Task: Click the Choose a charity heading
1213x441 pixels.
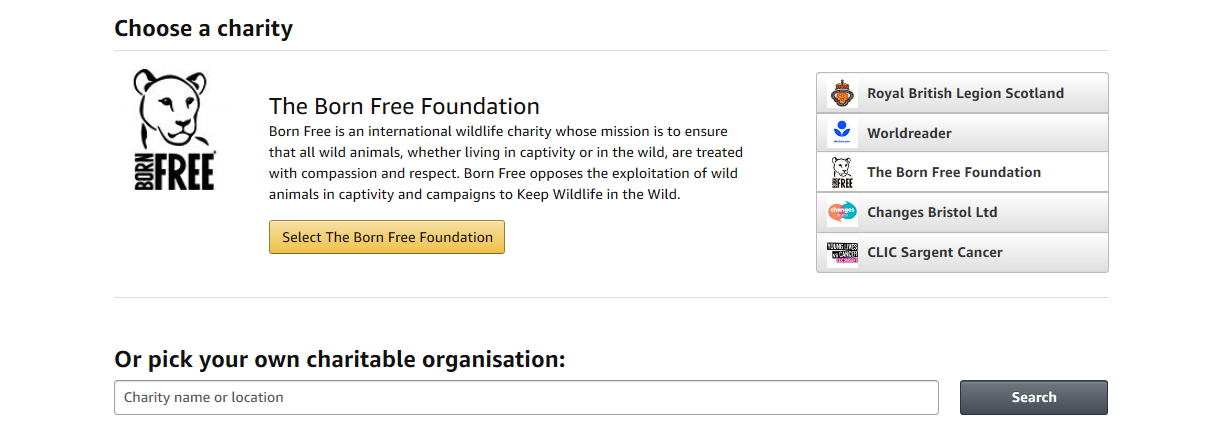Action: (x=203, y=28)
